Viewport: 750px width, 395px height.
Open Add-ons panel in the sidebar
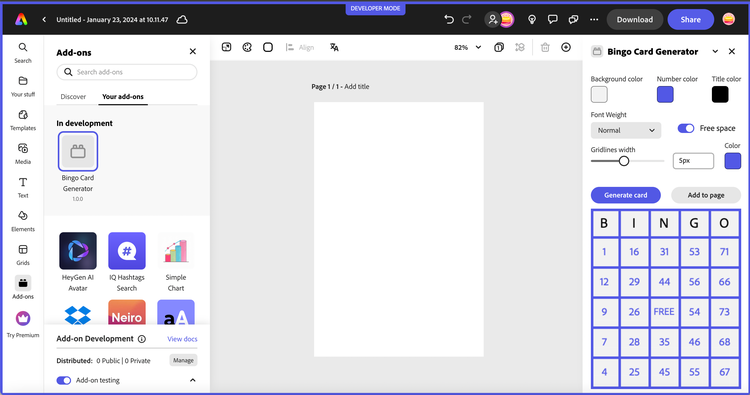click(23, 288)
